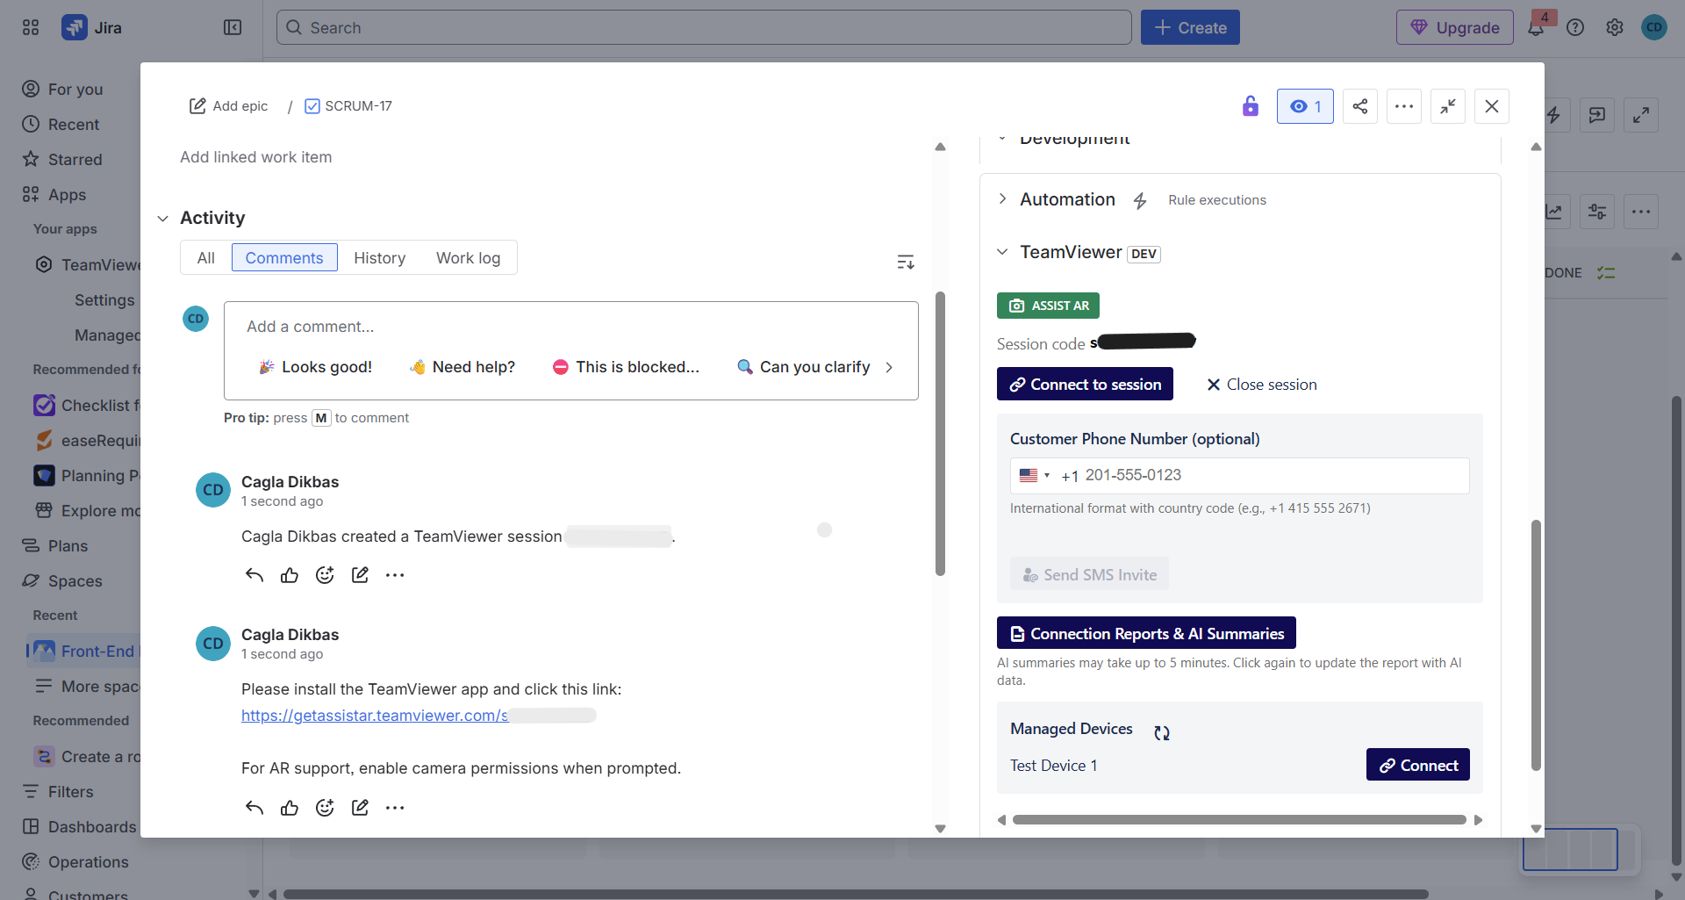Open For you in sidebar
Image resolution: width=1685 pixels, height=900 pixels.
[62, 89]
